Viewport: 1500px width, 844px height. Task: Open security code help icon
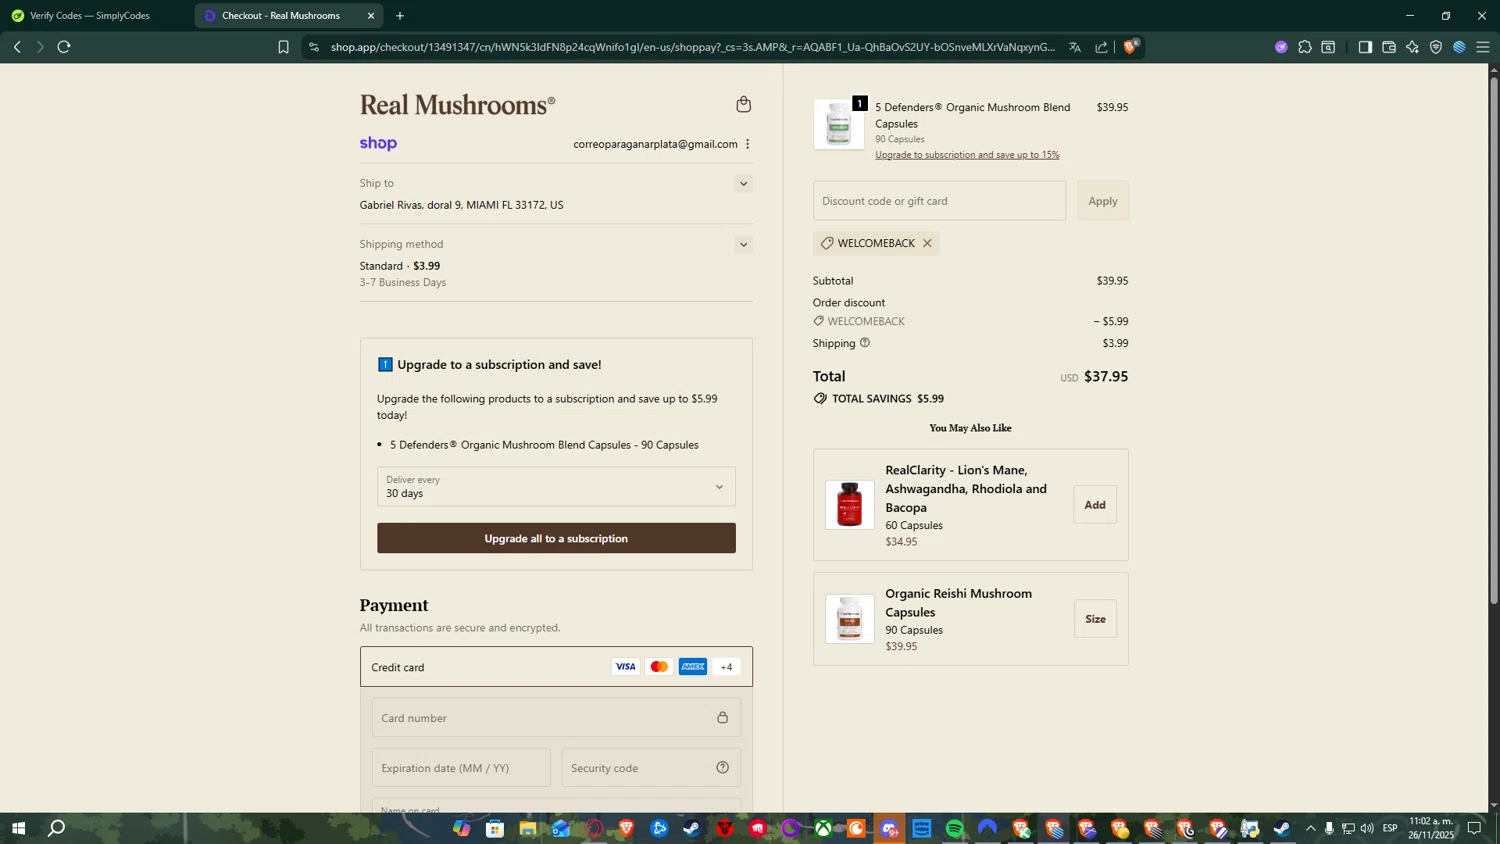pos(722,768)
